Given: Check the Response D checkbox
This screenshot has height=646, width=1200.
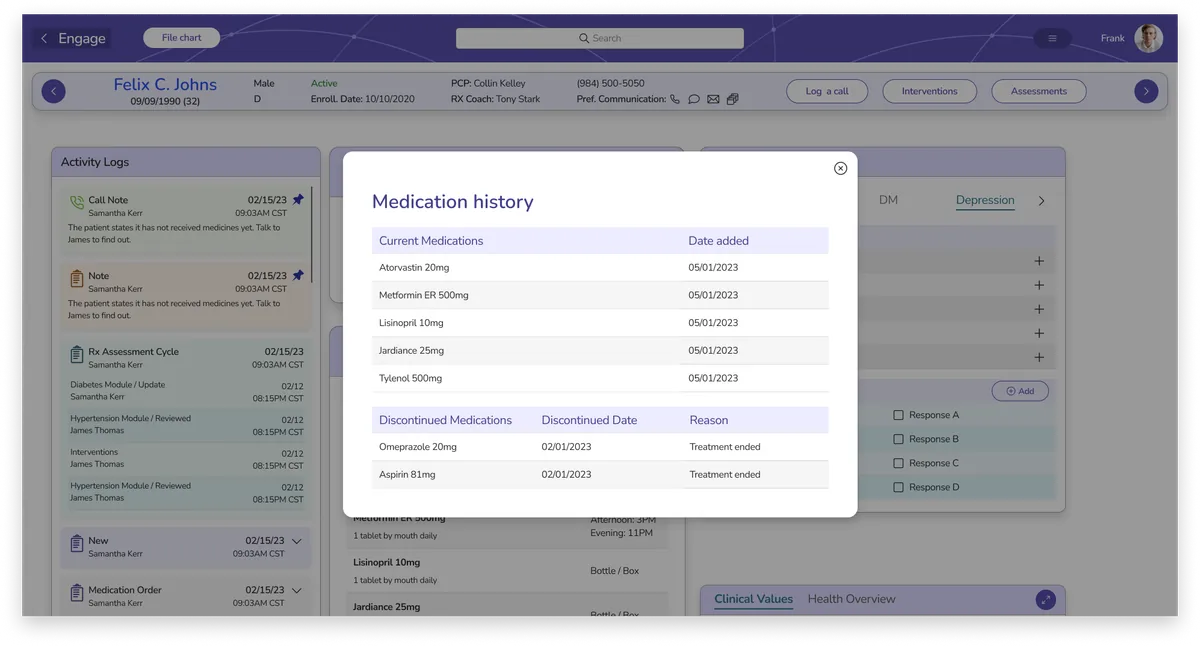Looking at the screenshot, I should [898, 487].
